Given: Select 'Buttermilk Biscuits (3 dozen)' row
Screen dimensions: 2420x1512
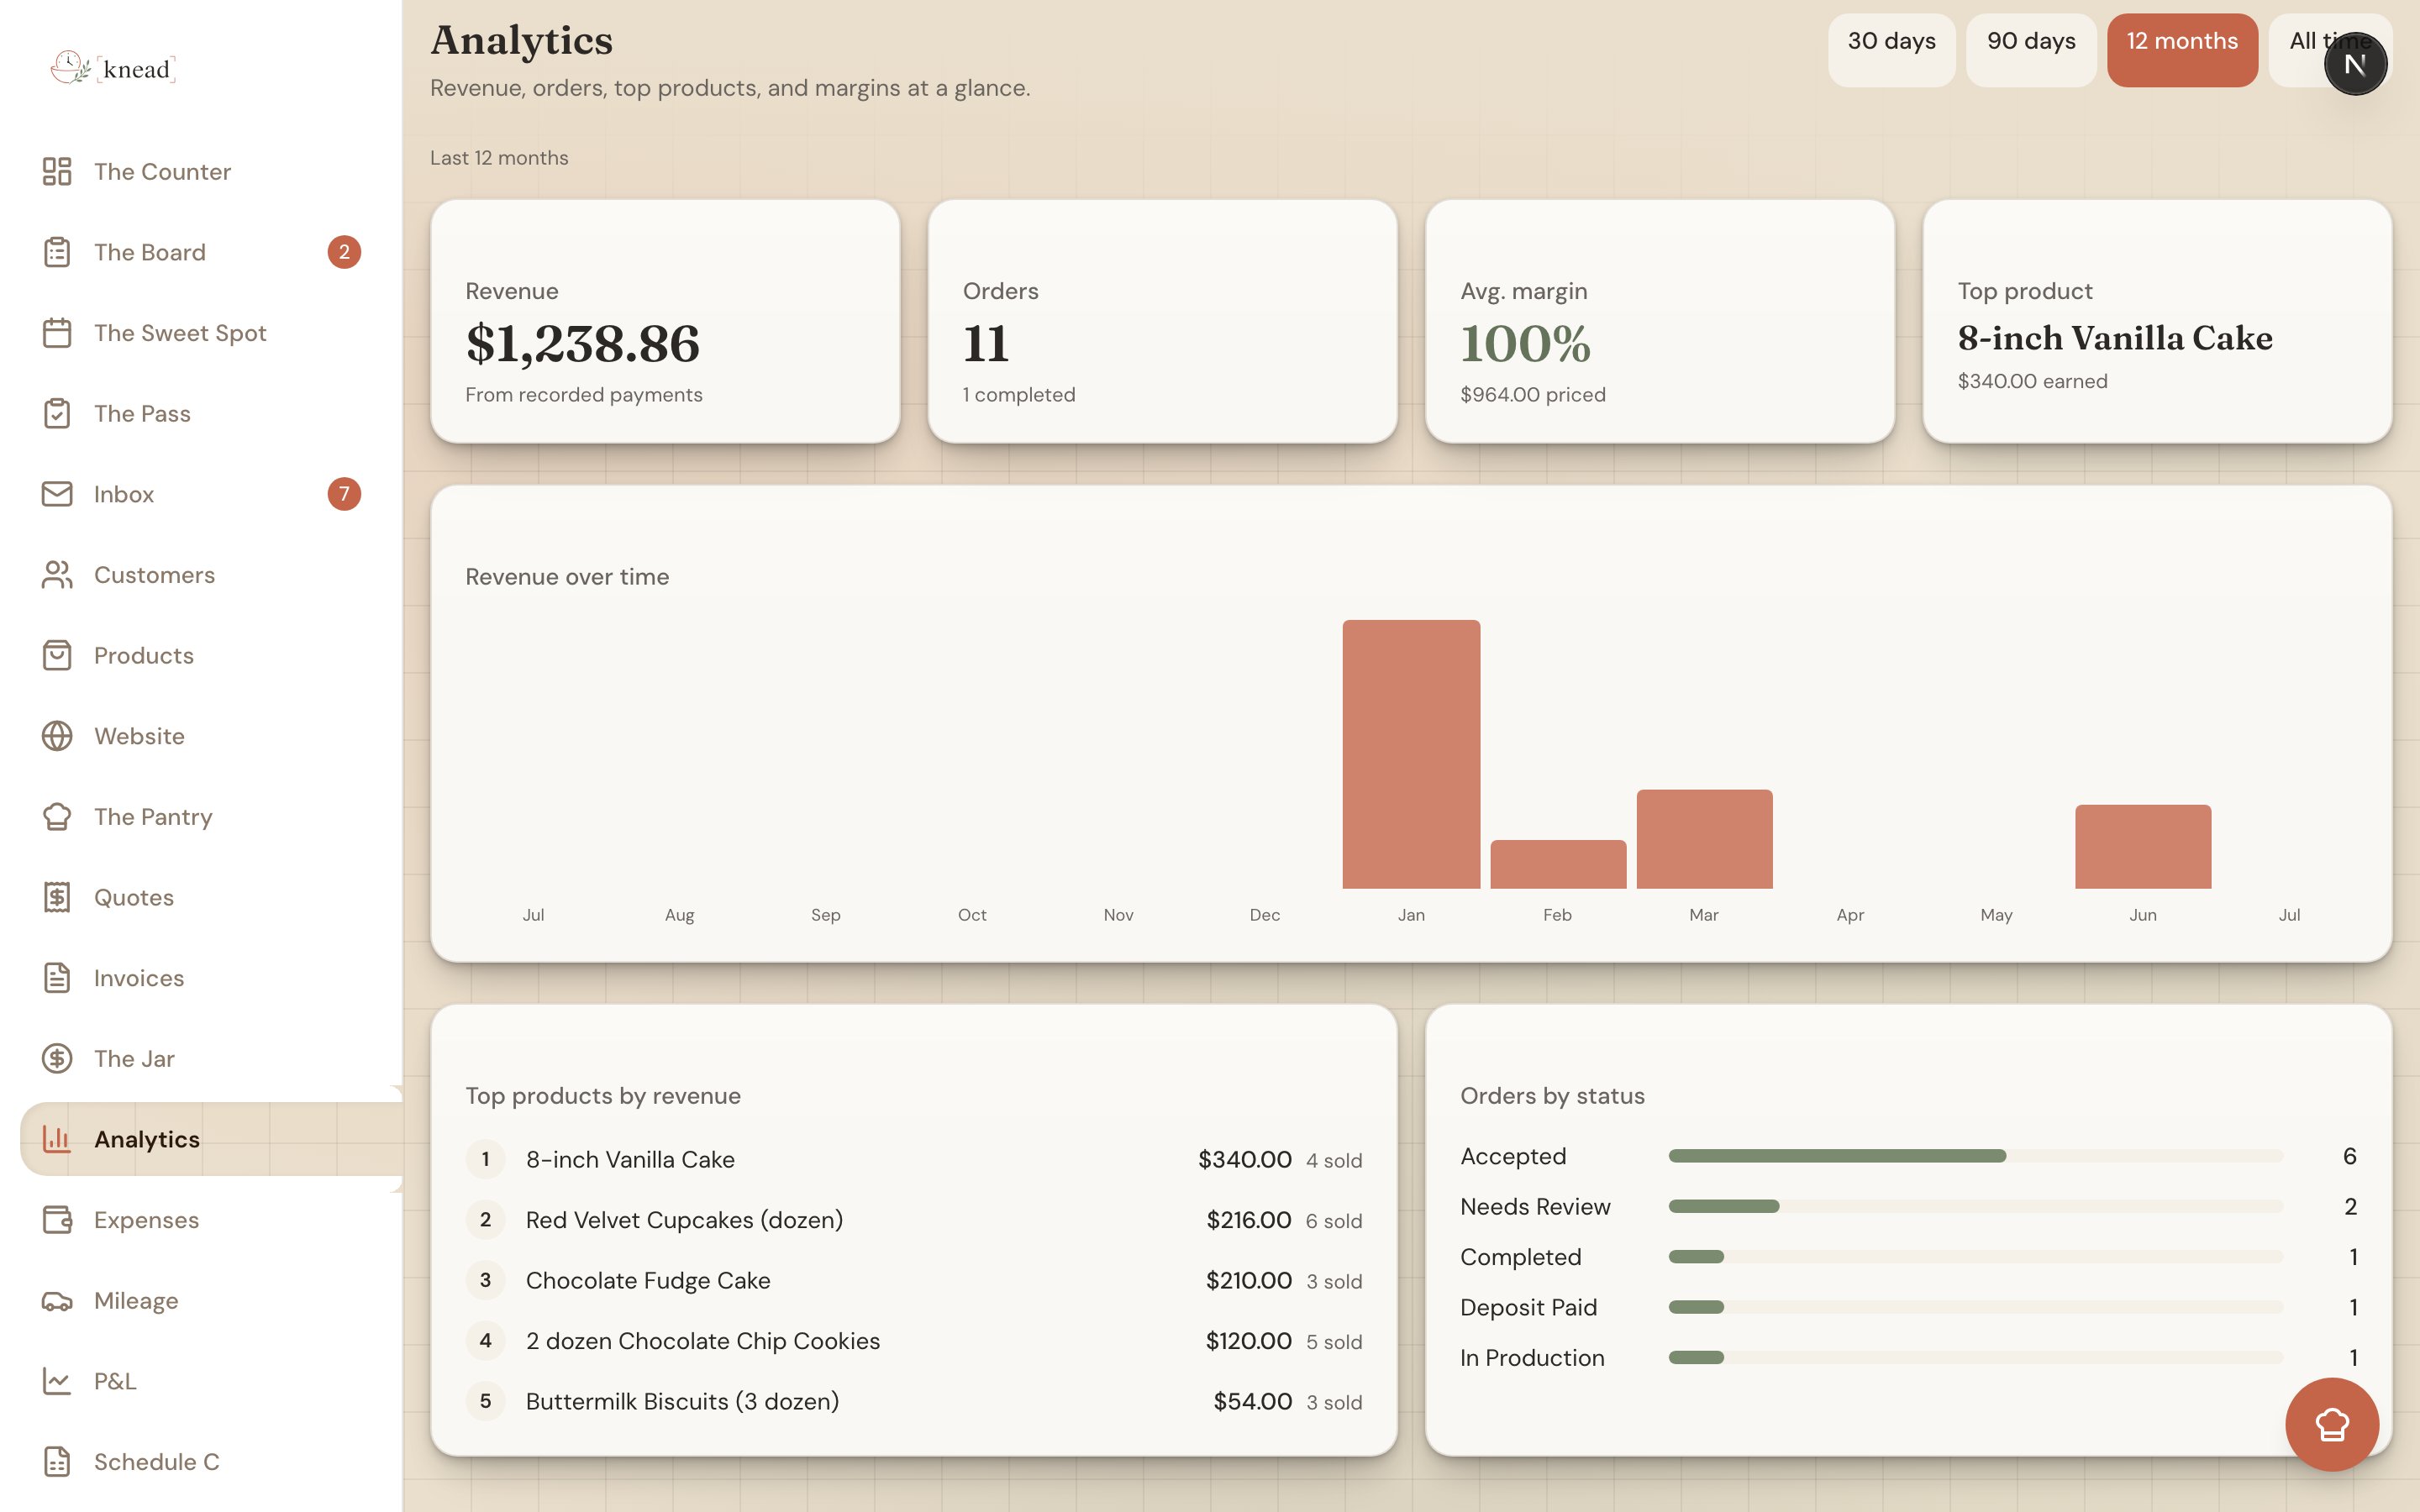Looking at the screenshot, I should tap(914, 1401).
